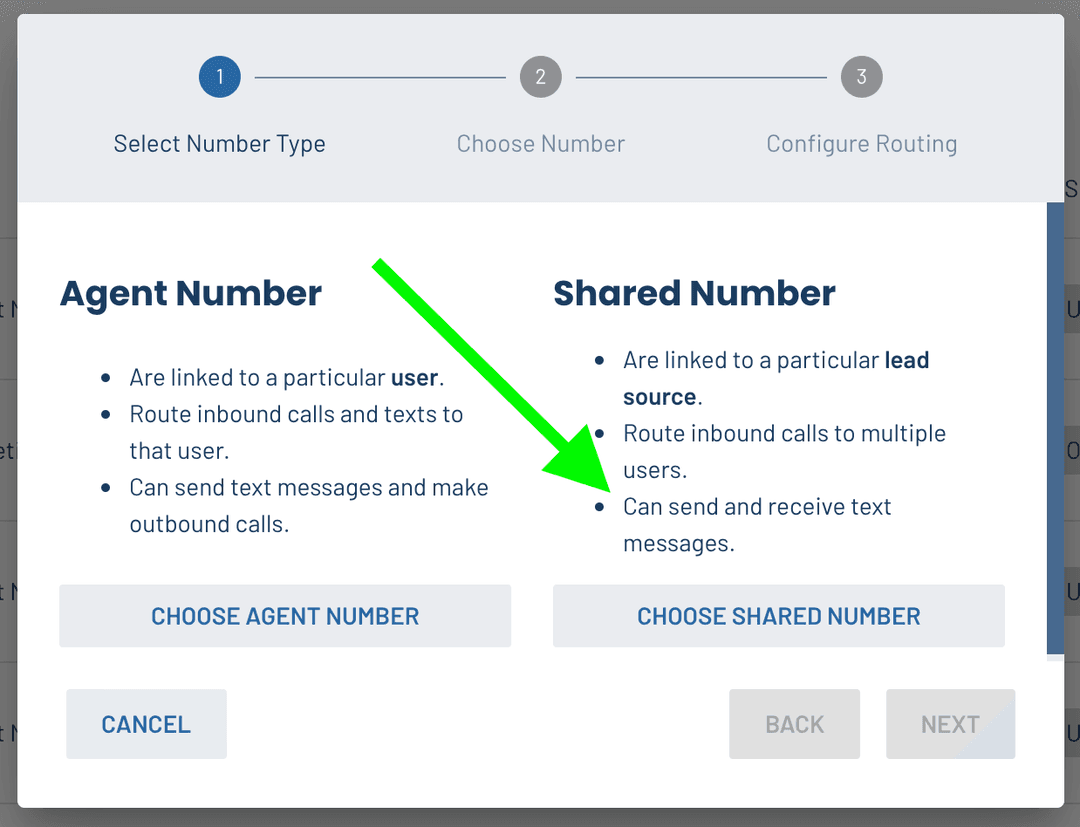This screenshot has width=1080, height=827.
Task: Go to the 'Choose Number' step label
Action: 541,144
